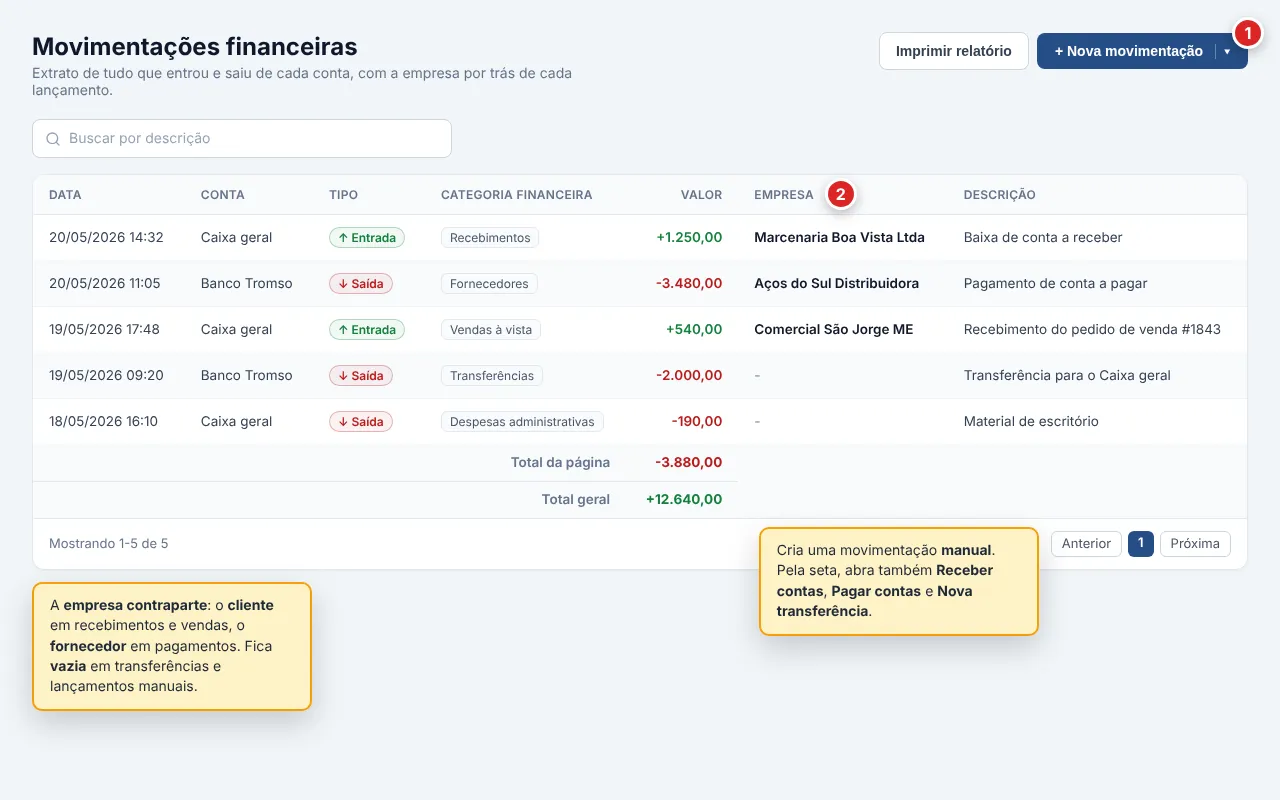Viewport: 1280px width, 800px height.
Task: Click the Mostrando 1-5 de 5 text
Action: (109, 544)
